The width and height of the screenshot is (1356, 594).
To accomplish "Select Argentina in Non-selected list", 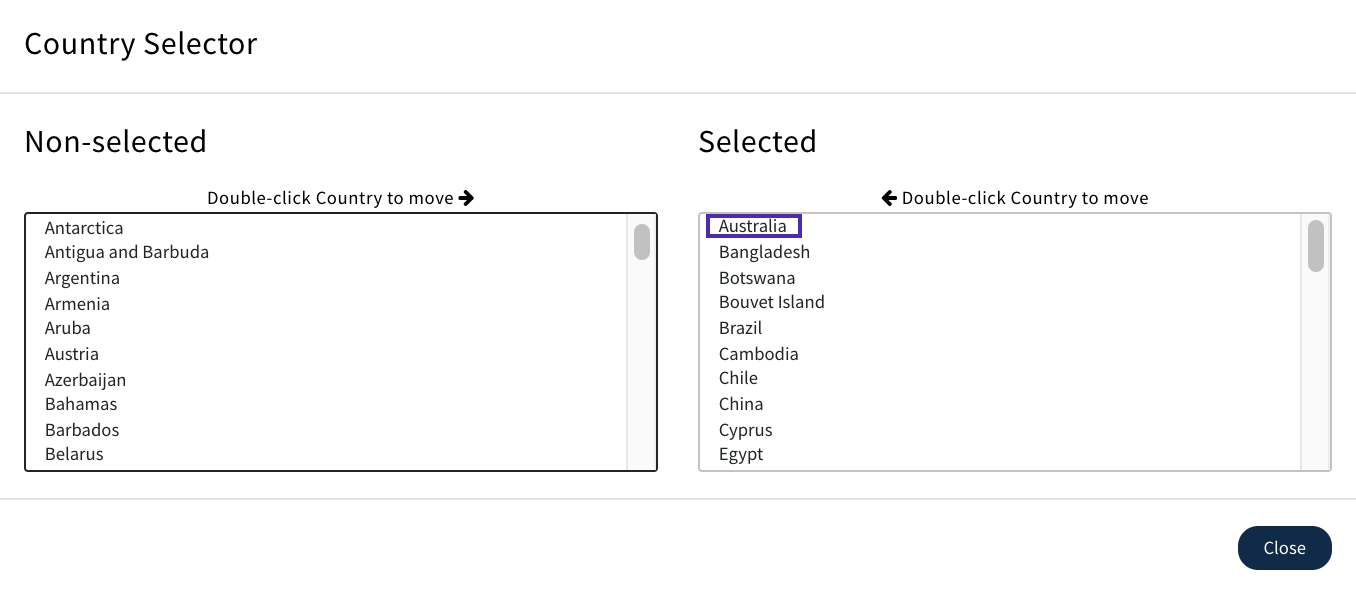I will 82,278.
